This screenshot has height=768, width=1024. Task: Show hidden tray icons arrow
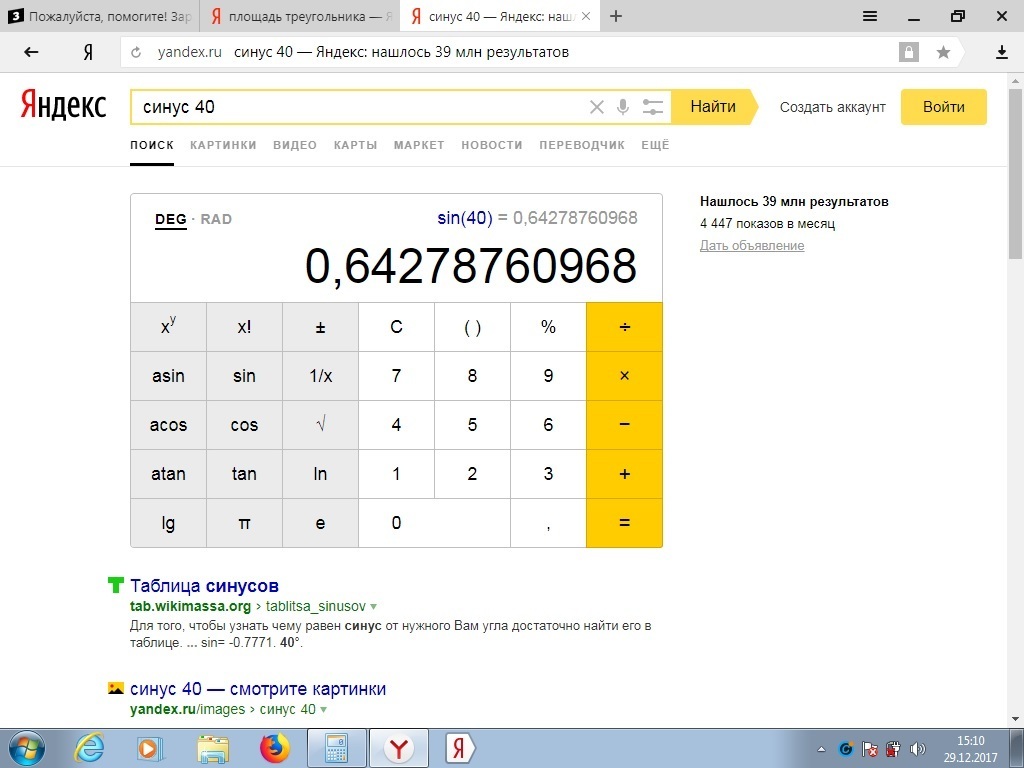tap(822, 749)
